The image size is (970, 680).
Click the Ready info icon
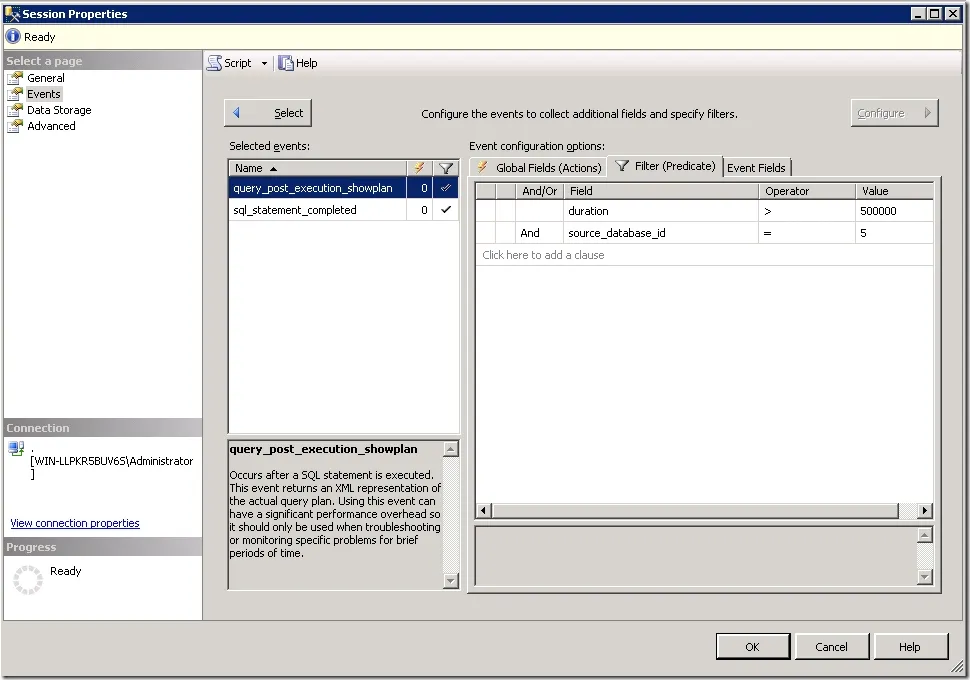point(12,37)
